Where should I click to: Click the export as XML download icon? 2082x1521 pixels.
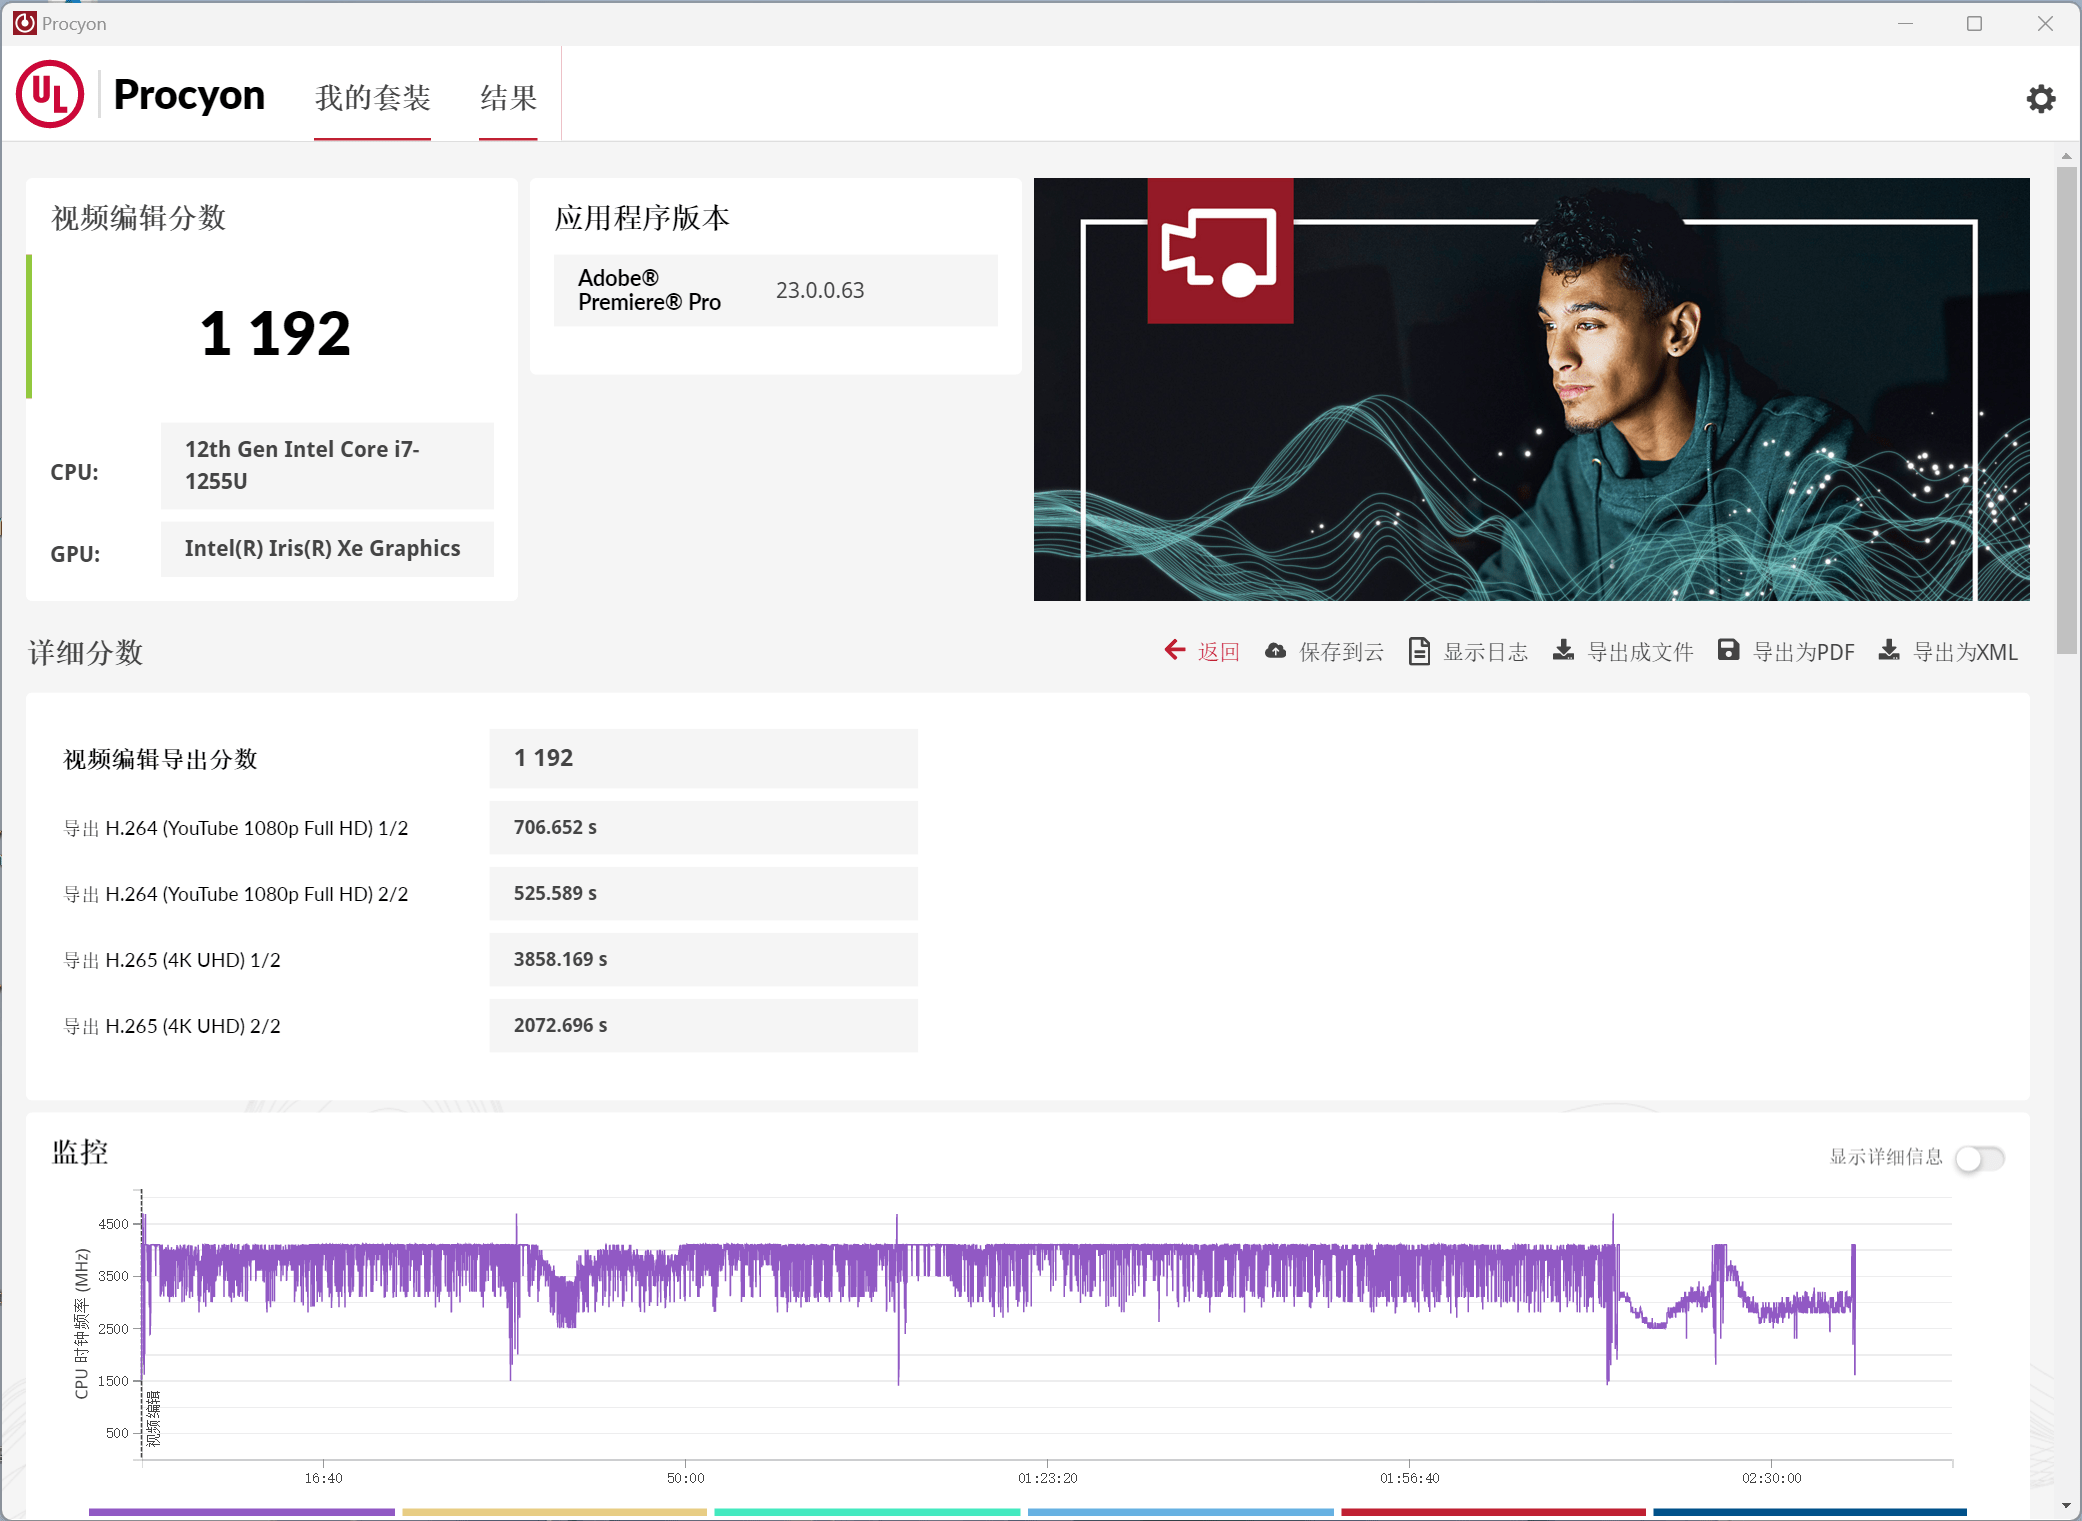(1888, 651)
